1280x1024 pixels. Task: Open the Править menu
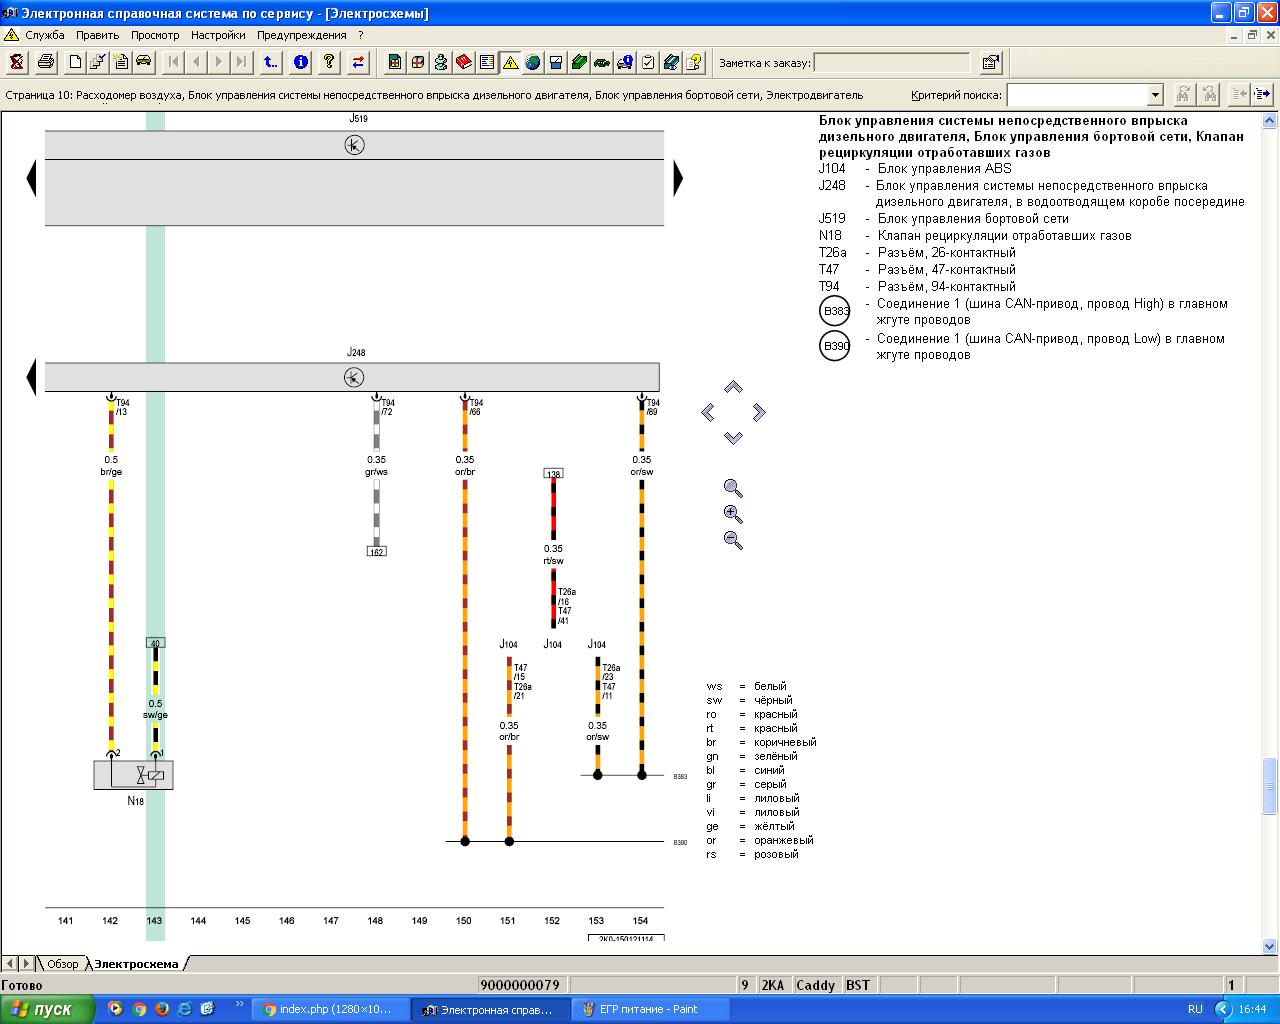[x=98, y=35]
